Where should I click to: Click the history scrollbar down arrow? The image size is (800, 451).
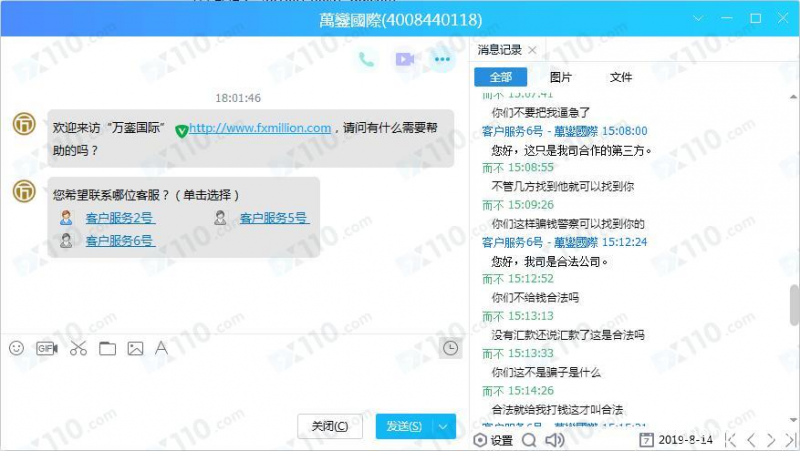793,420
